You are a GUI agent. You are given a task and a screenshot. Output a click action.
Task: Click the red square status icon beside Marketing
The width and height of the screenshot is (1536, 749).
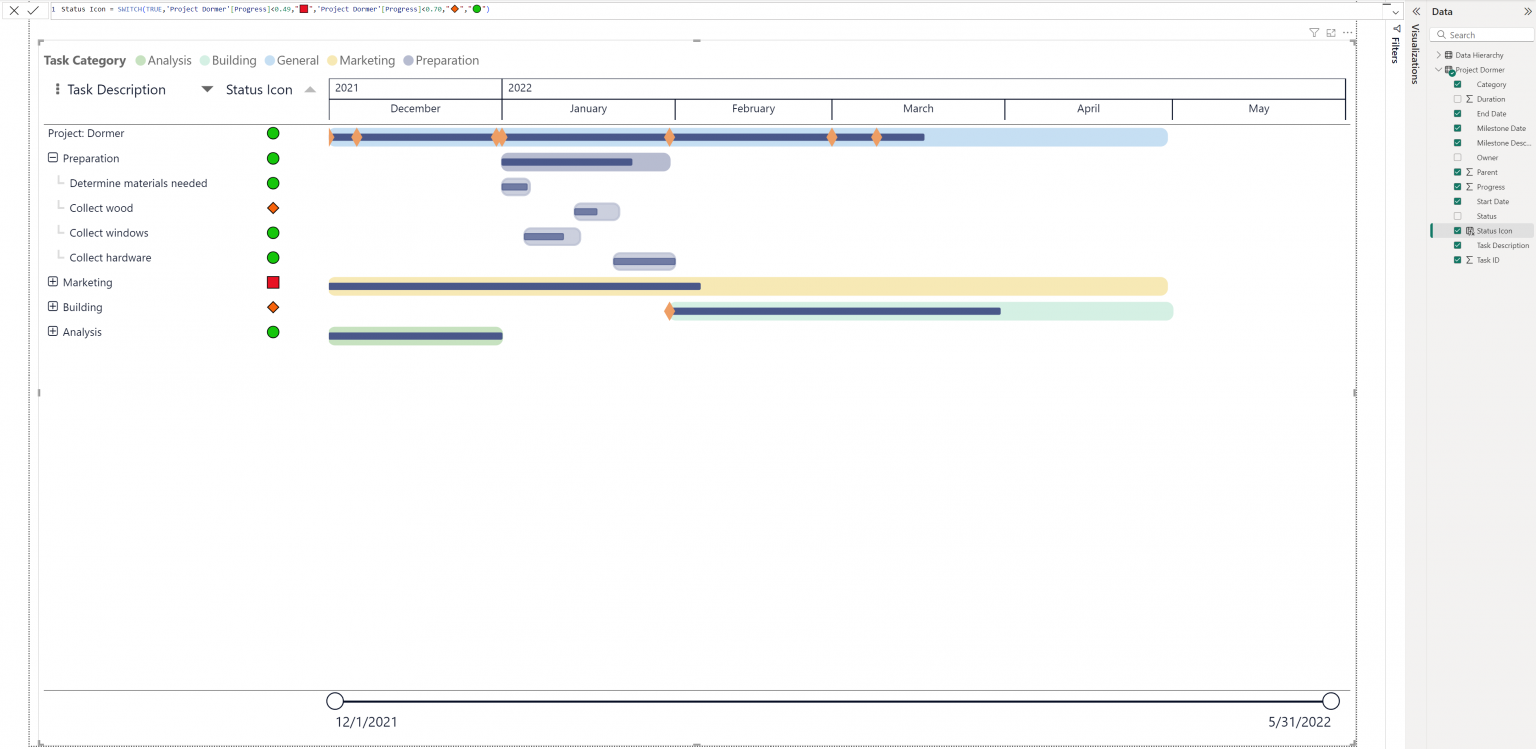click(x=272, y=282)
